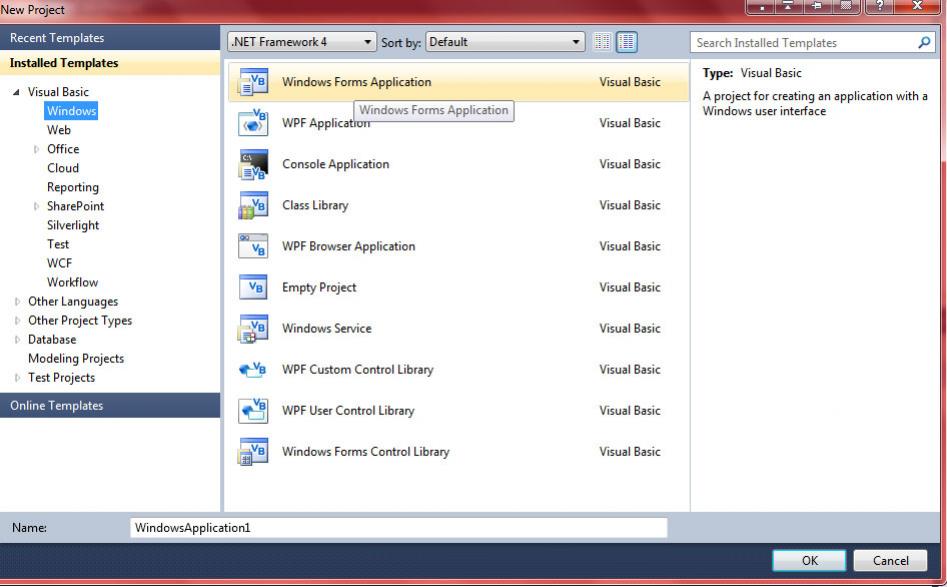Open the Online Templates section
Image resolution: width=947 pixels, height=587 pixels.
110,405
